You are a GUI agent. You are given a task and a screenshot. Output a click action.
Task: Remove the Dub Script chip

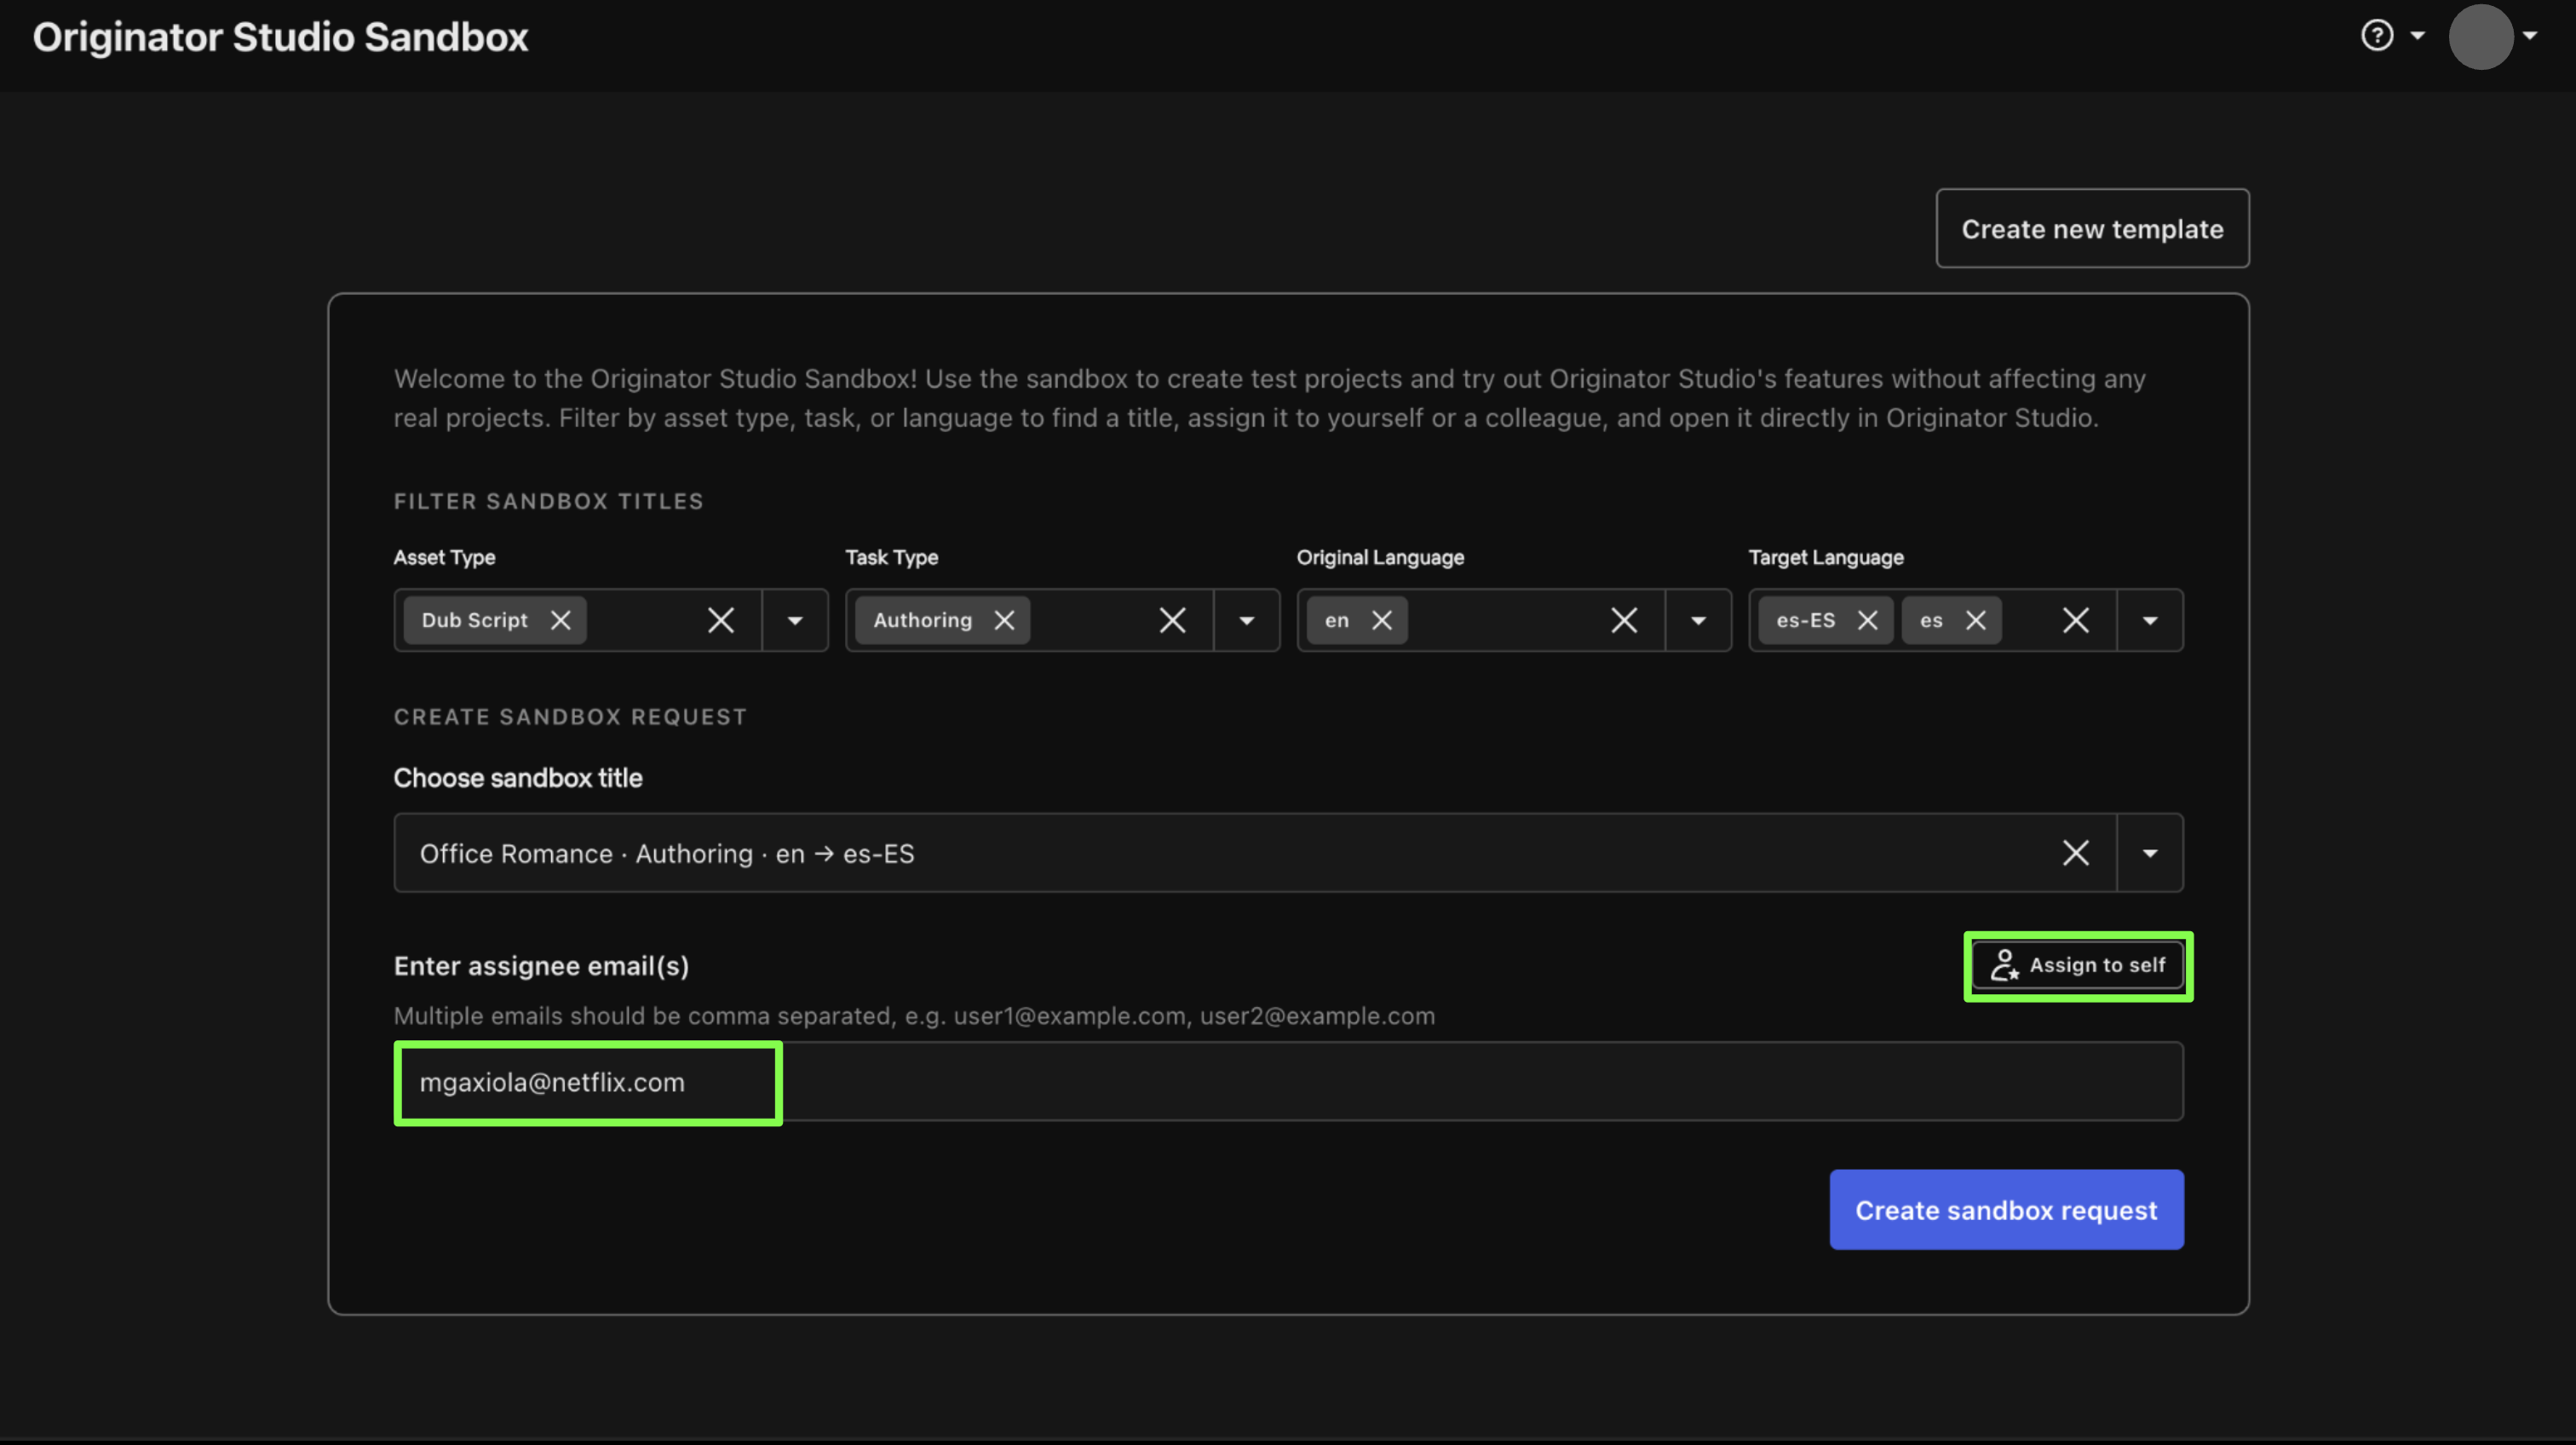[x=561, y=620]
